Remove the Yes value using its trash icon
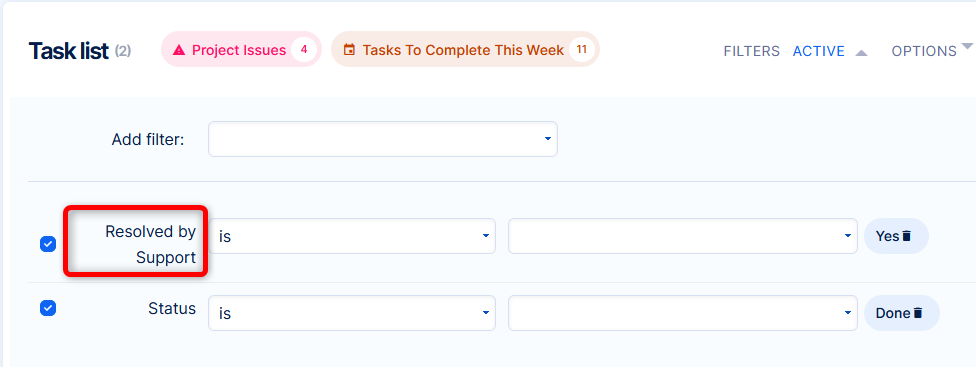 (906, 236)
